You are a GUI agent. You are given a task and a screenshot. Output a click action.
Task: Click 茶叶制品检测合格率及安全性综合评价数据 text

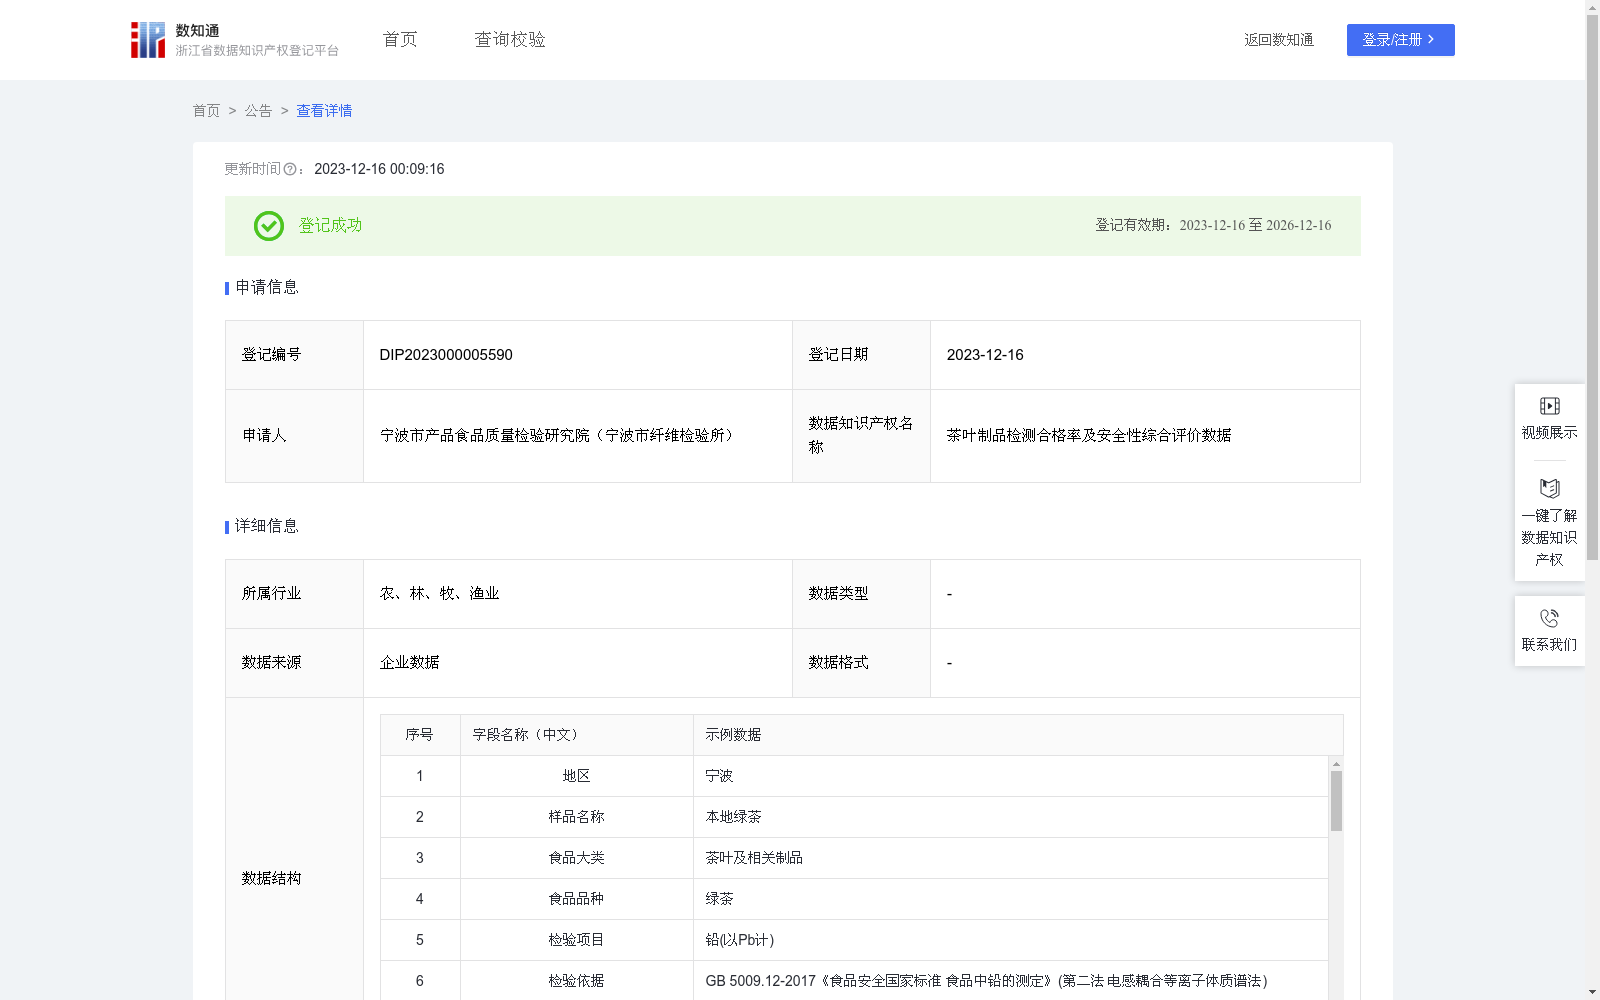[x=1089, y=436]
